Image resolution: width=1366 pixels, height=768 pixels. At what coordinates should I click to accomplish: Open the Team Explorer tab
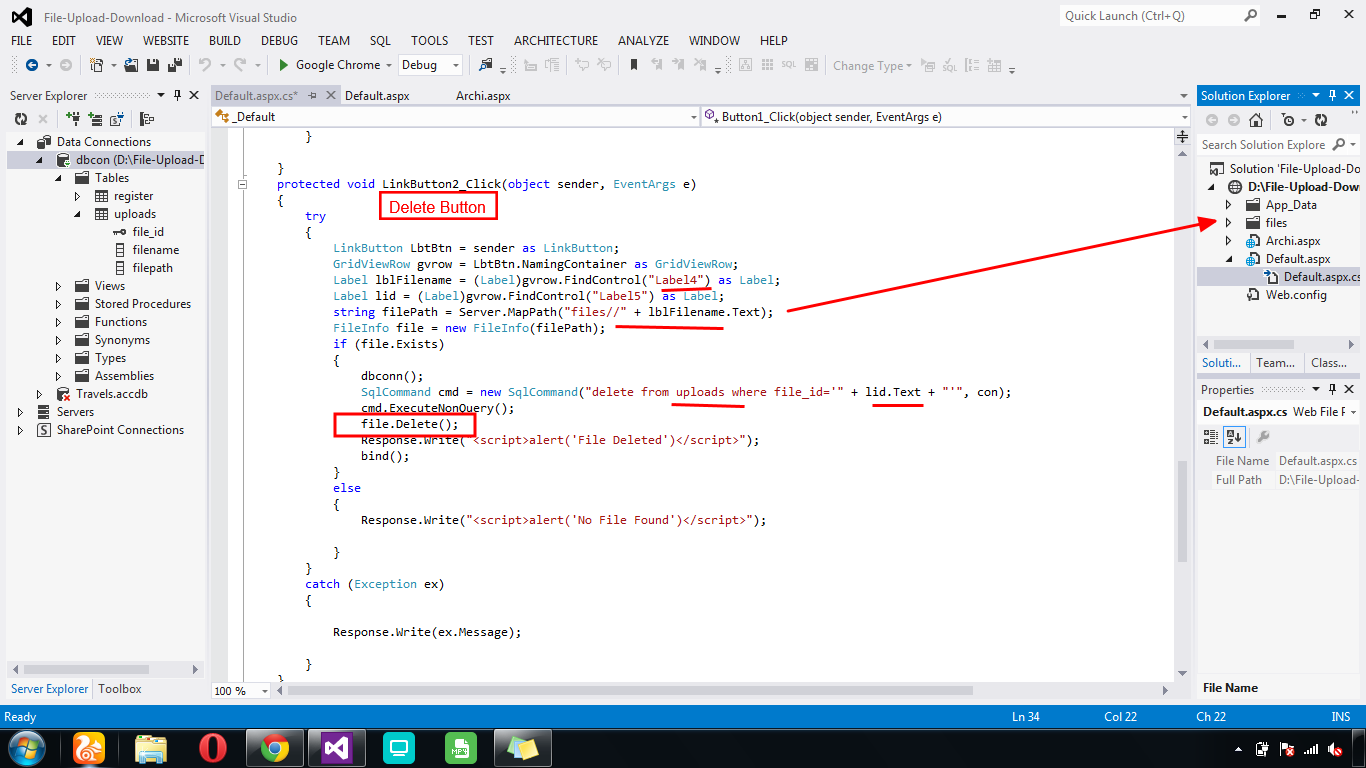point(1276,363)
